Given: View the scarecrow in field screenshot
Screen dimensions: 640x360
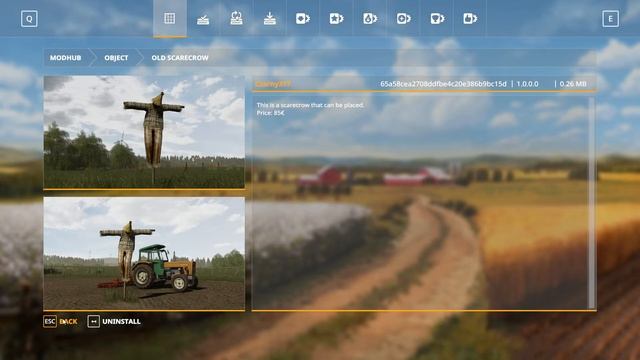Looking at the screenshot, I should [144, 132].
